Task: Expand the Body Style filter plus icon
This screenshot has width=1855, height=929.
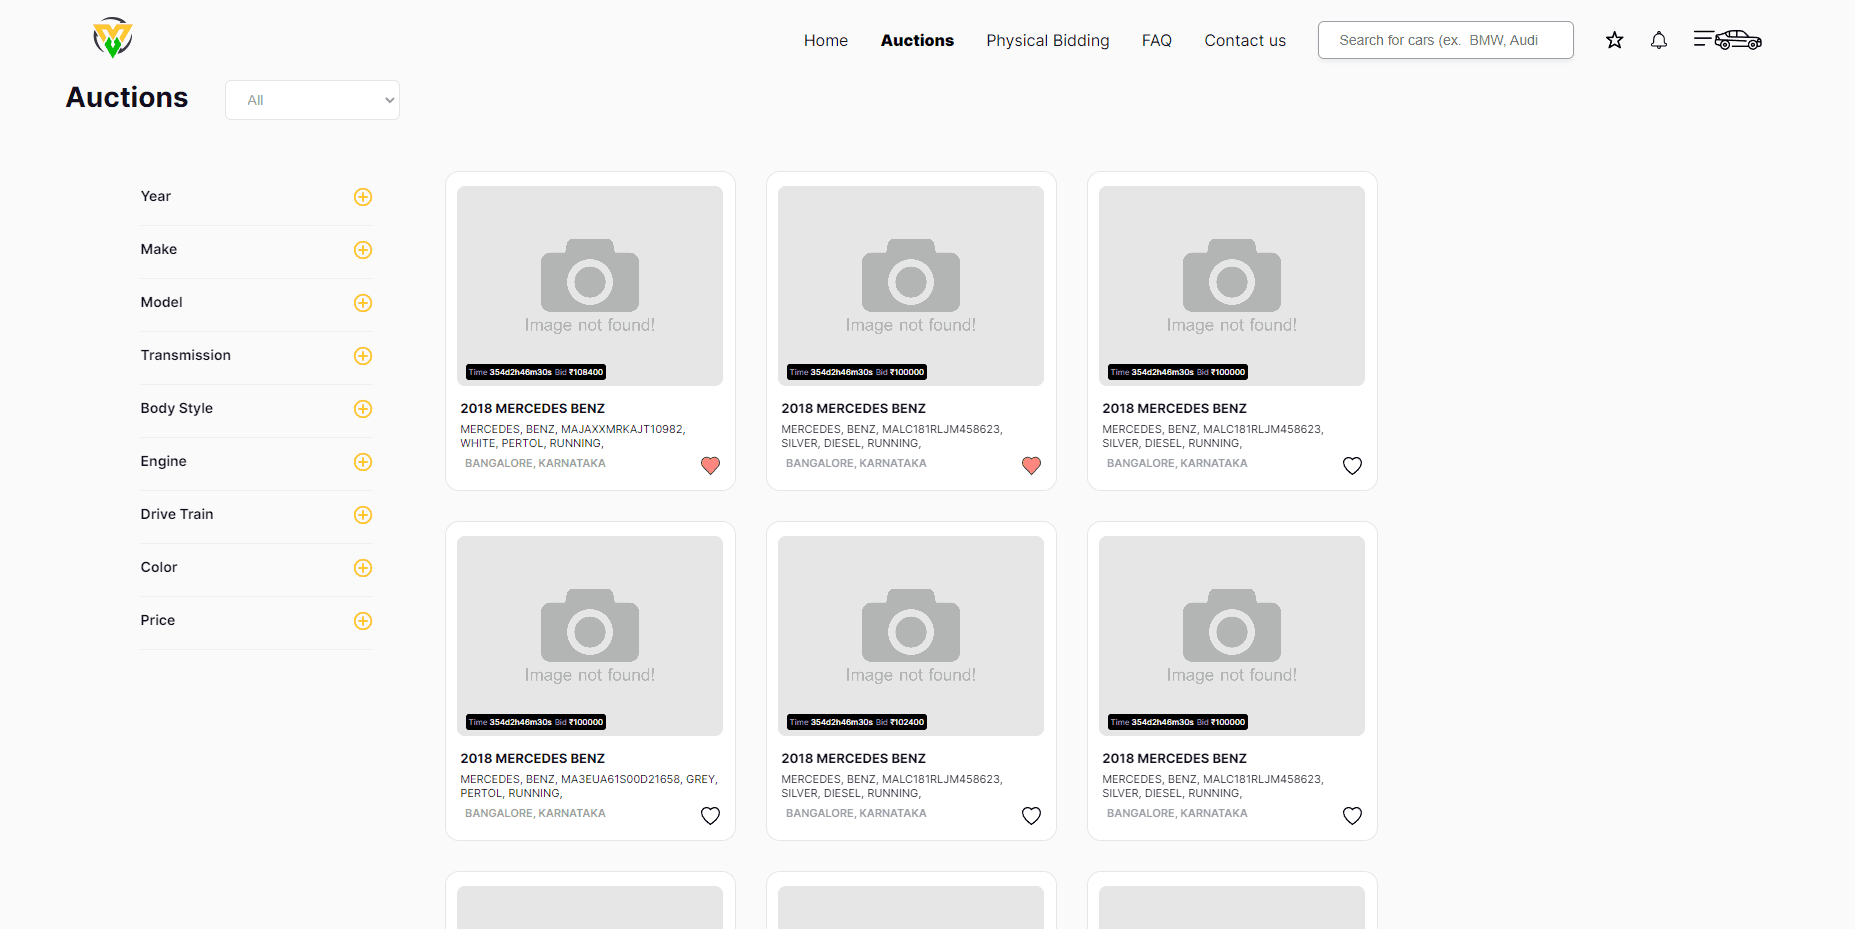Action: (x=363, y=409)
